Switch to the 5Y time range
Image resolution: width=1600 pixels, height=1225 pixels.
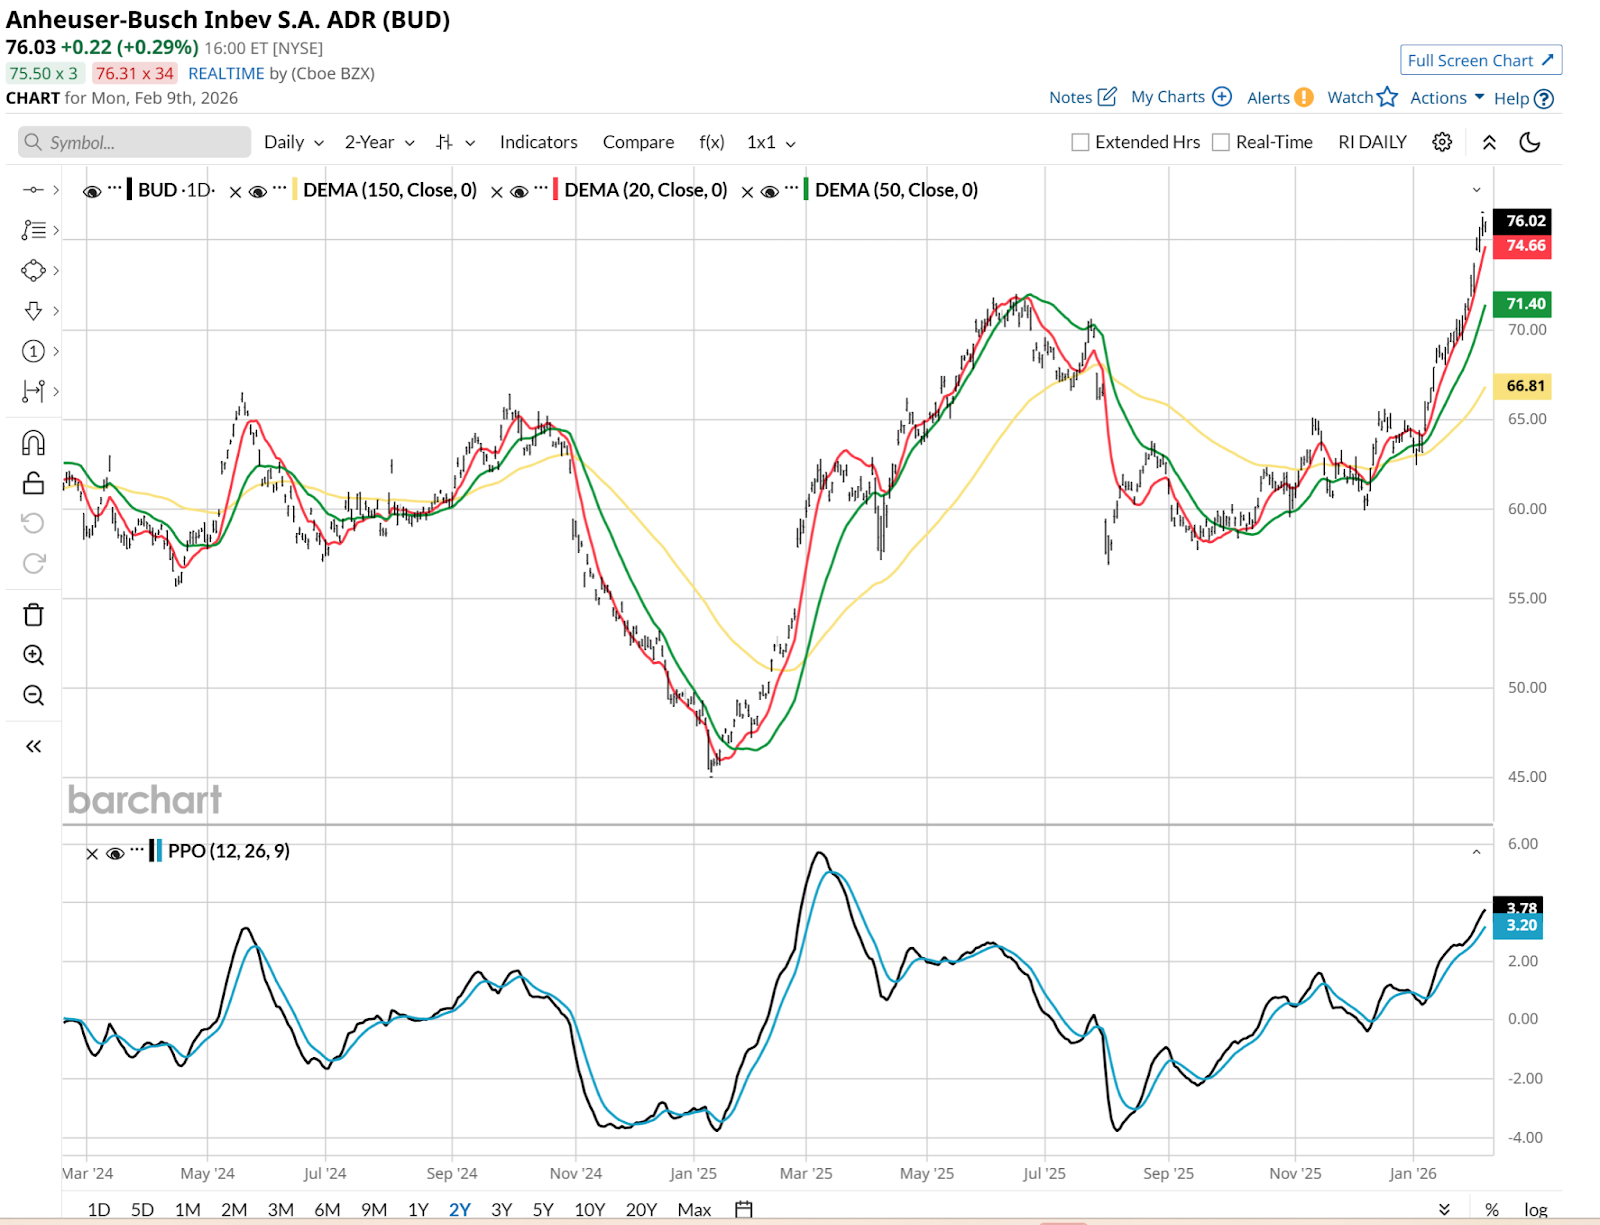[x=543, y=1209]
